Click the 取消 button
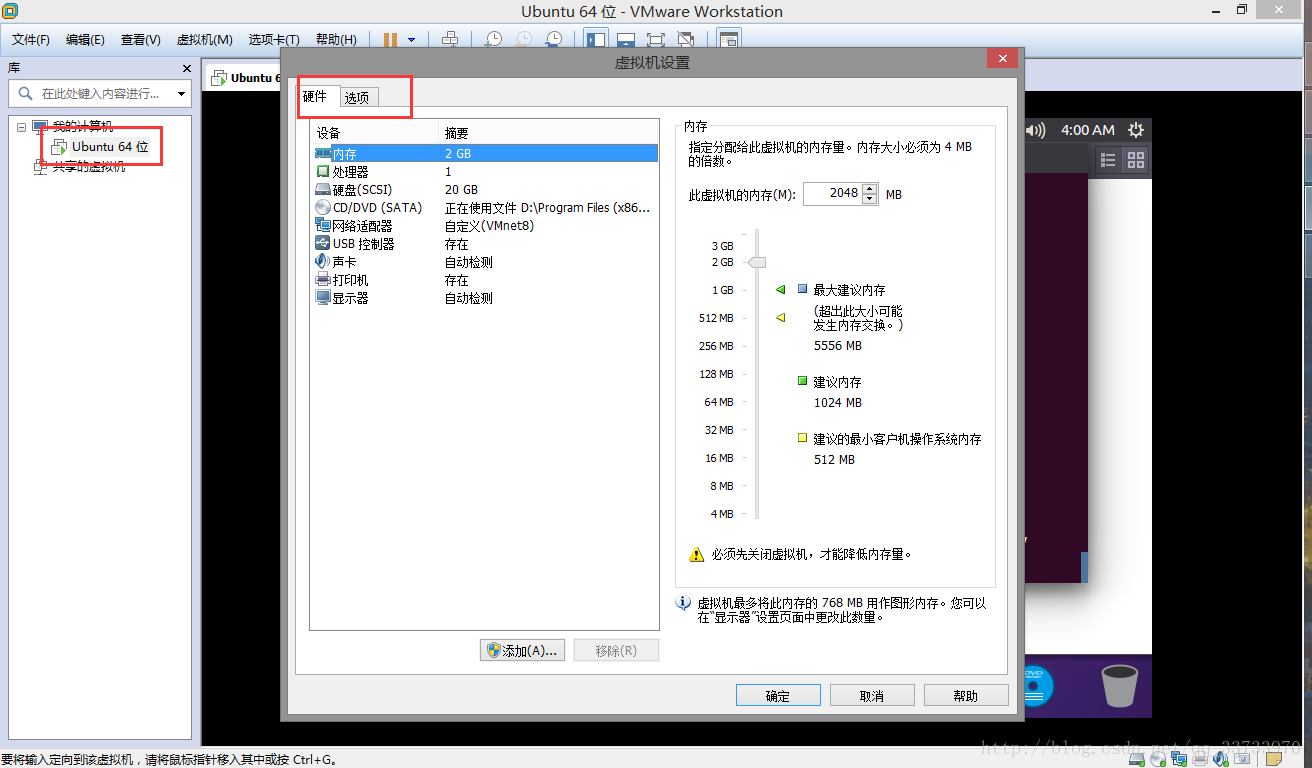 (872, 696)
